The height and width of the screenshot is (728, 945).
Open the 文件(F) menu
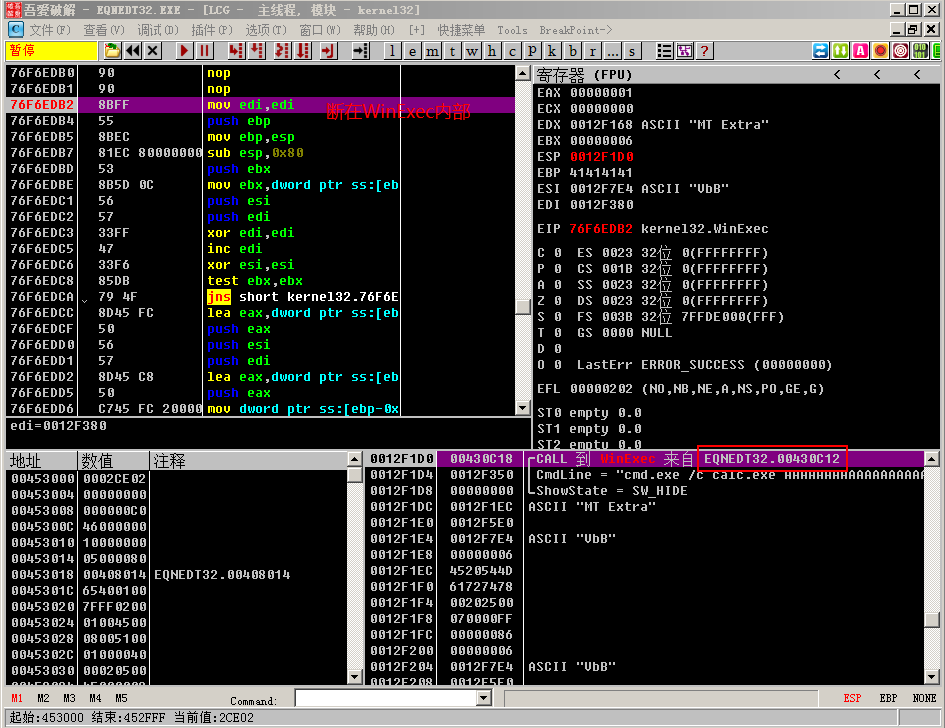pyautogui.click(x=49, y=30)
